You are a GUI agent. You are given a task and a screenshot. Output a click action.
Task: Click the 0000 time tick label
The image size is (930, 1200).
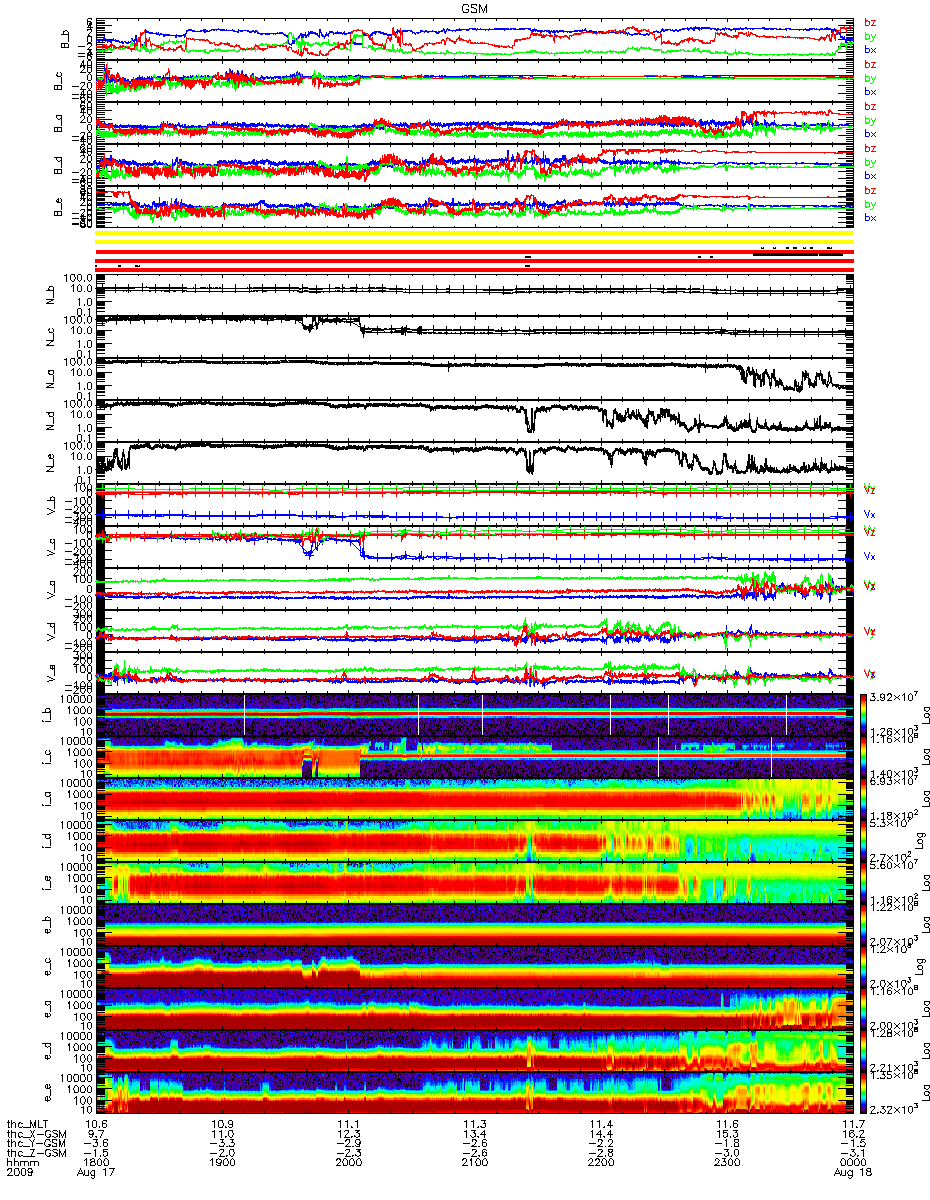(853, 1163)
